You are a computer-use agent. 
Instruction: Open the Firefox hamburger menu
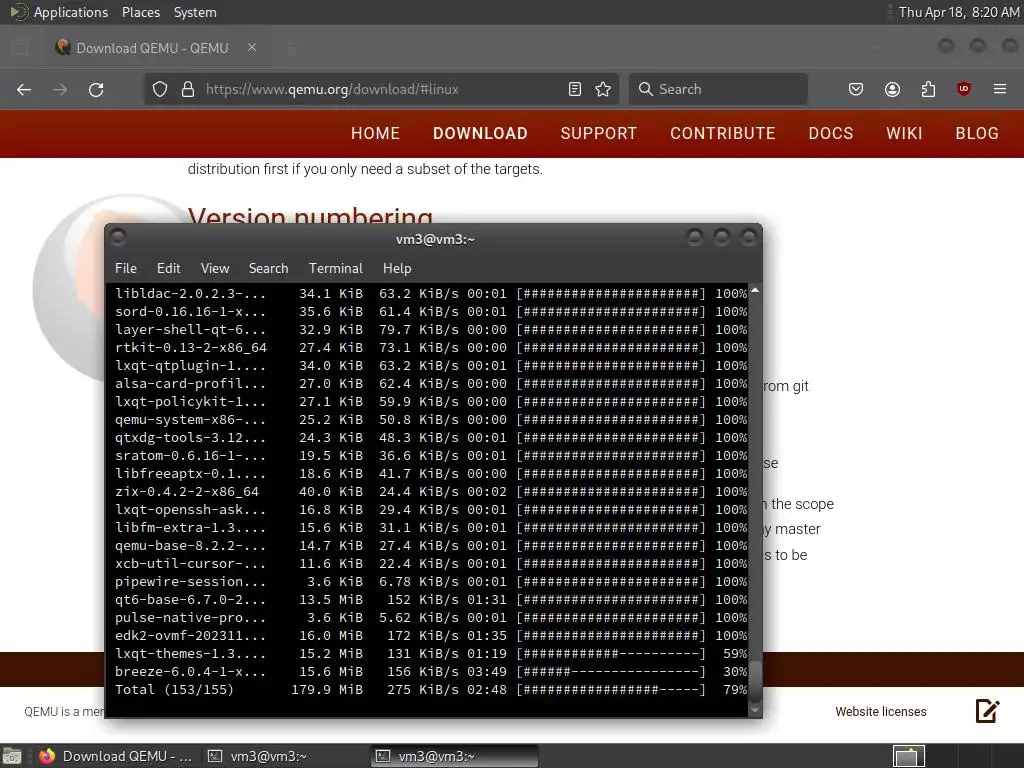[999, 89]
